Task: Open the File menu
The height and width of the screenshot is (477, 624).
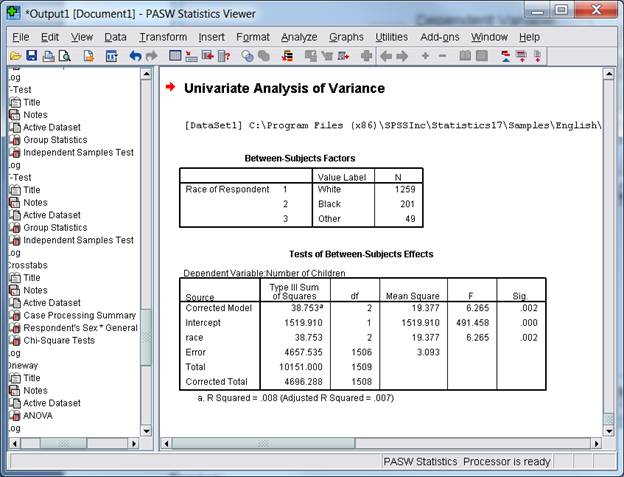Action: point(21,37)
